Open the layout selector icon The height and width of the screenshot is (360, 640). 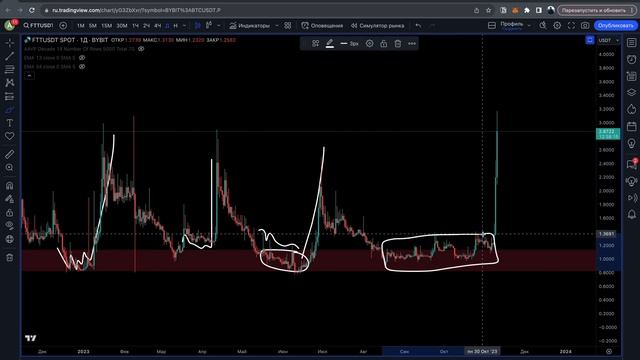click(492, 26)
